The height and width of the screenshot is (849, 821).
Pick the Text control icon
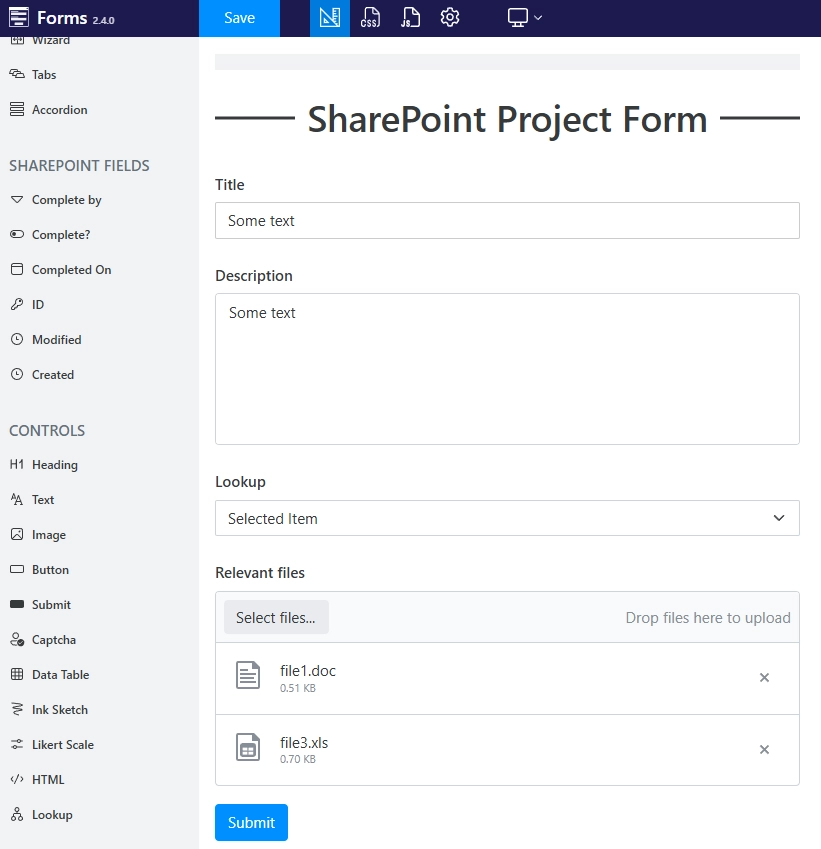tap(17, 499)
